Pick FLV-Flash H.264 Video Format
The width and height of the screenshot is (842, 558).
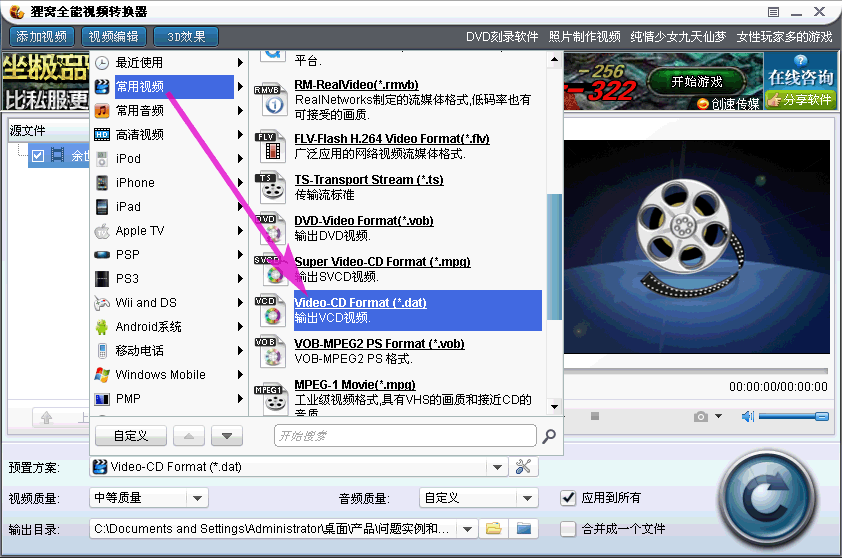tap(392, 139)
